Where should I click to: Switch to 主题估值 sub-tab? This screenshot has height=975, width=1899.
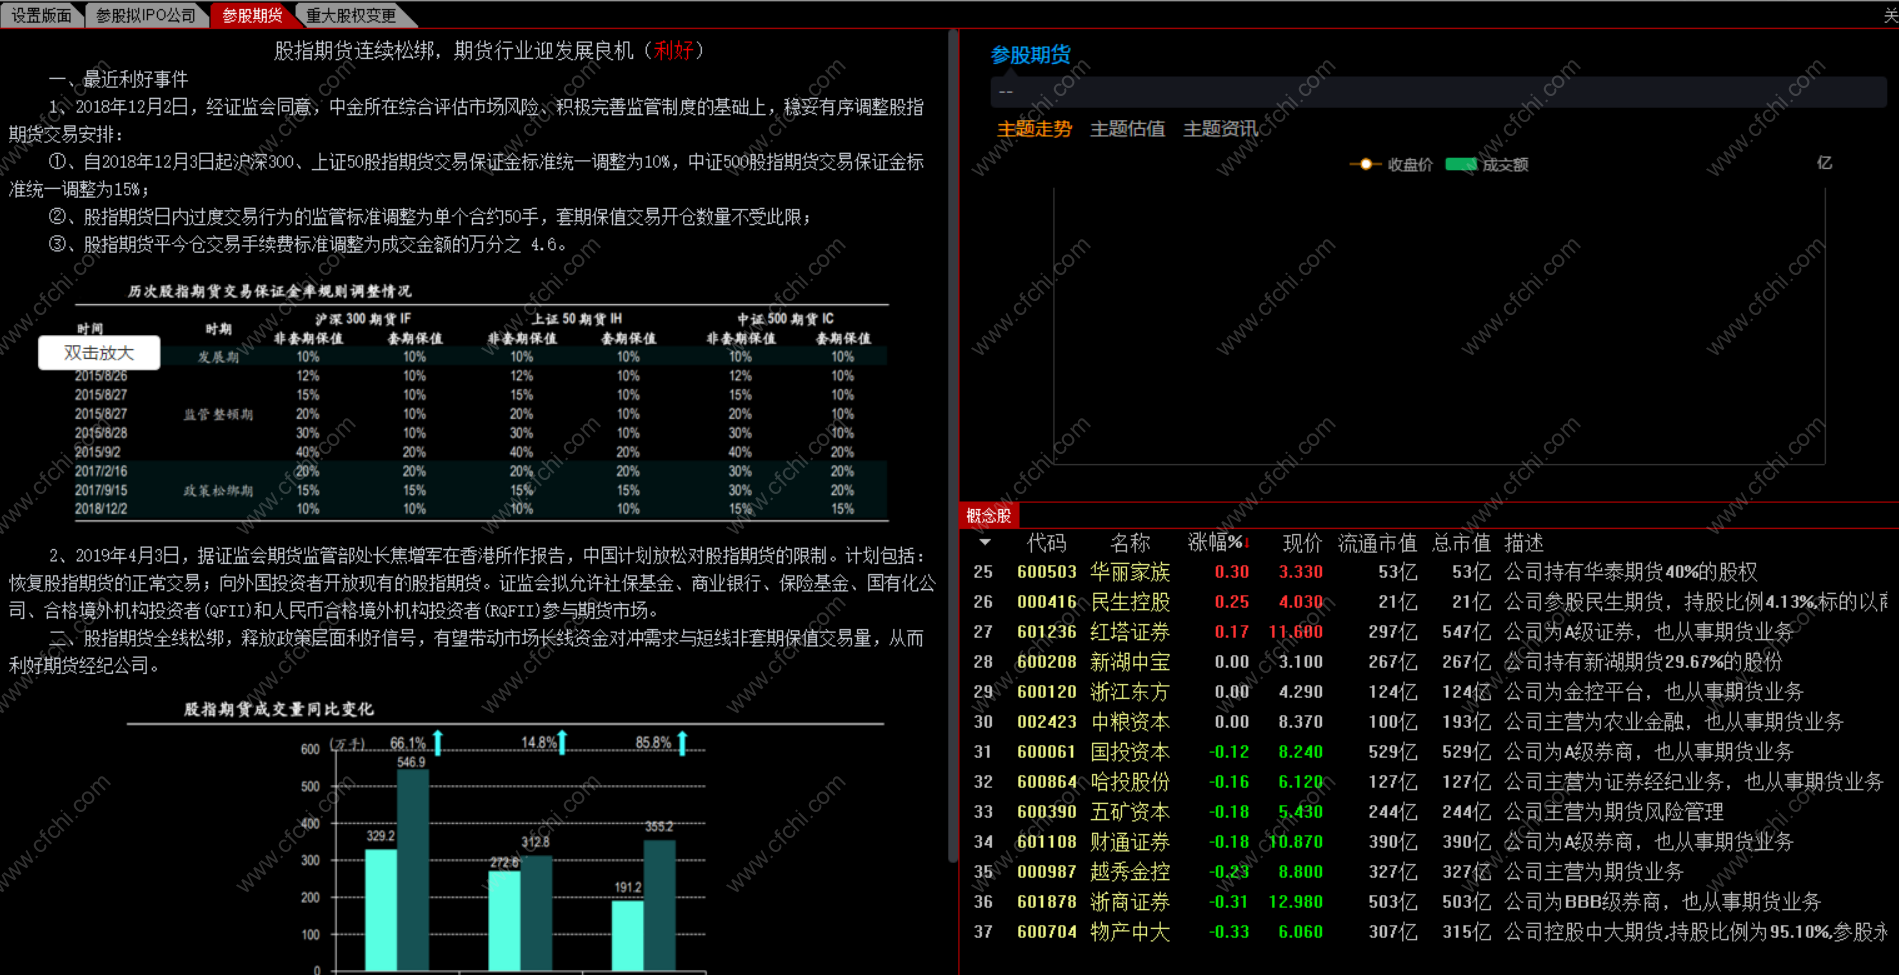(x=1127, y=129)
